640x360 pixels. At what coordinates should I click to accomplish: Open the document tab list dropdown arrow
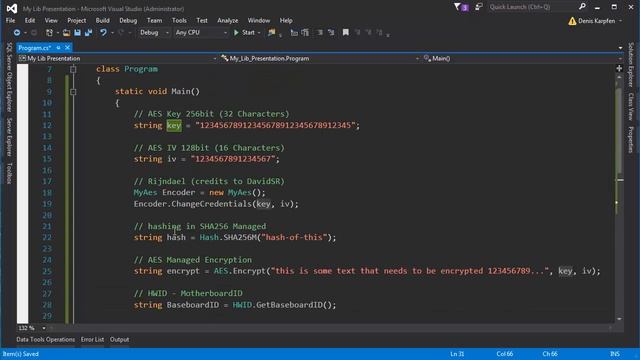[620, 48]
